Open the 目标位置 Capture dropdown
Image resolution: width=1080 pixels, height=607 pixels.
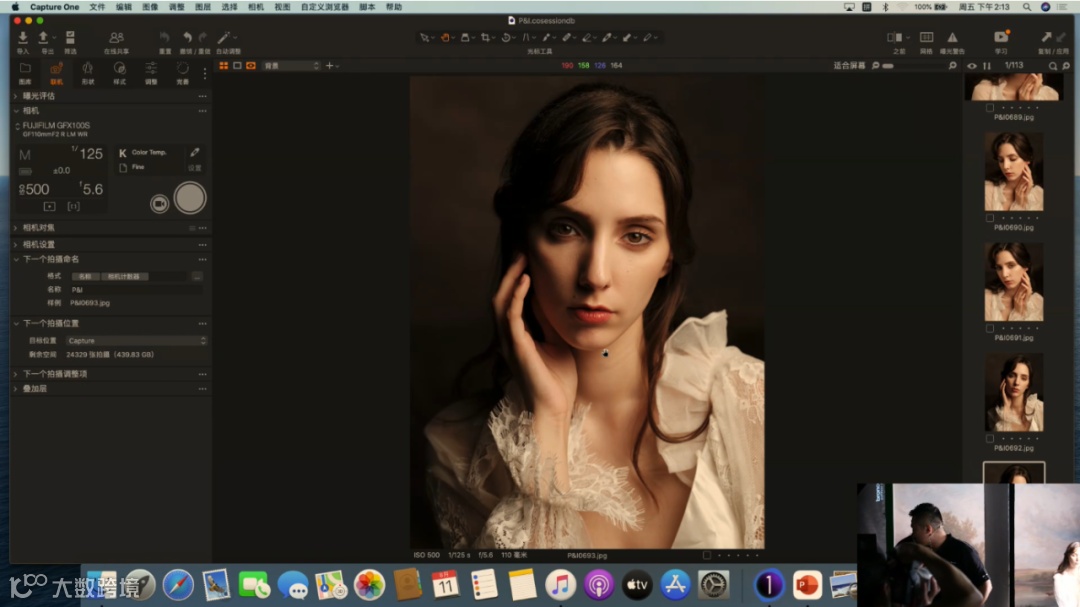(136, 340)
